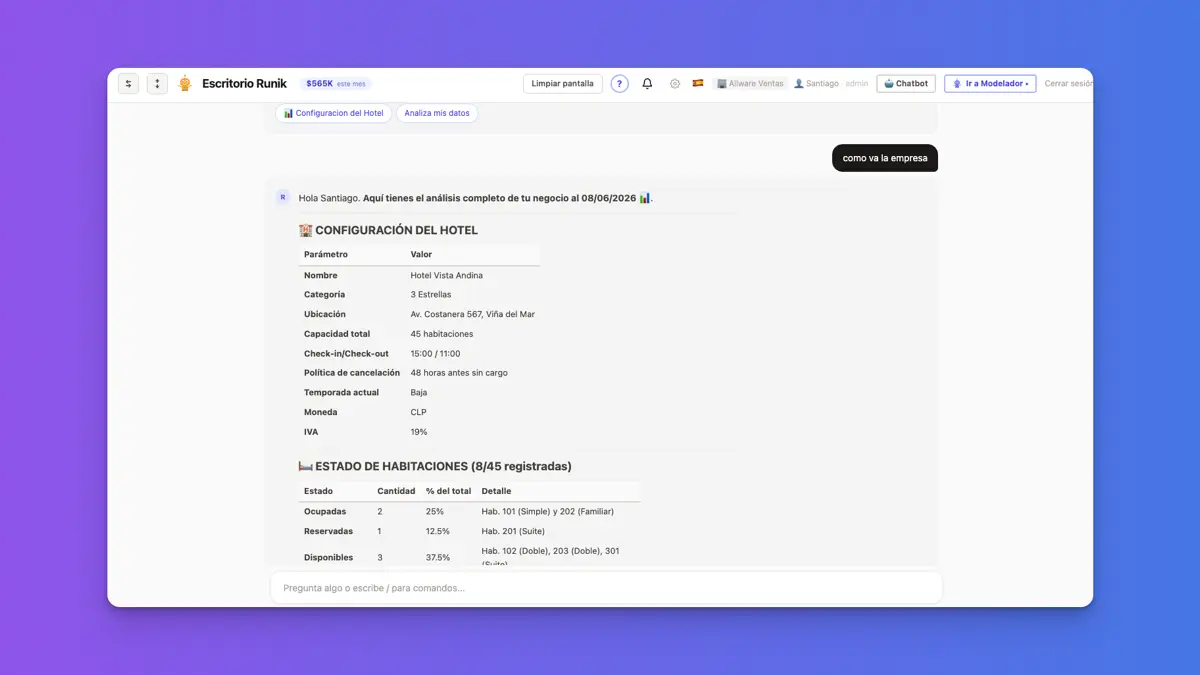
Task: Click the Check-in/Check-out label
Action: (x=346, y=354)
